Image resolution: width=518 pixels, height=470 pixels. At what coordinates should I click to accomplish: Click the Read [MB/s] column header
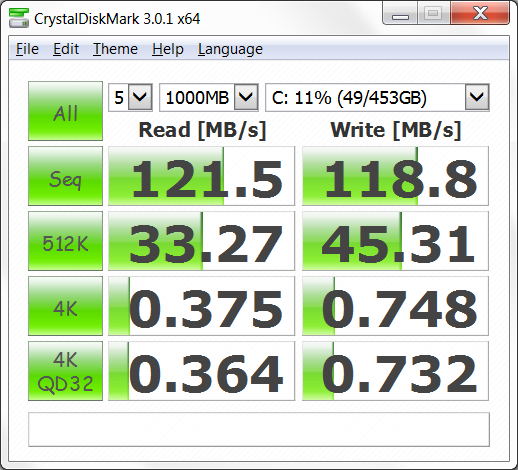(202, 130)
